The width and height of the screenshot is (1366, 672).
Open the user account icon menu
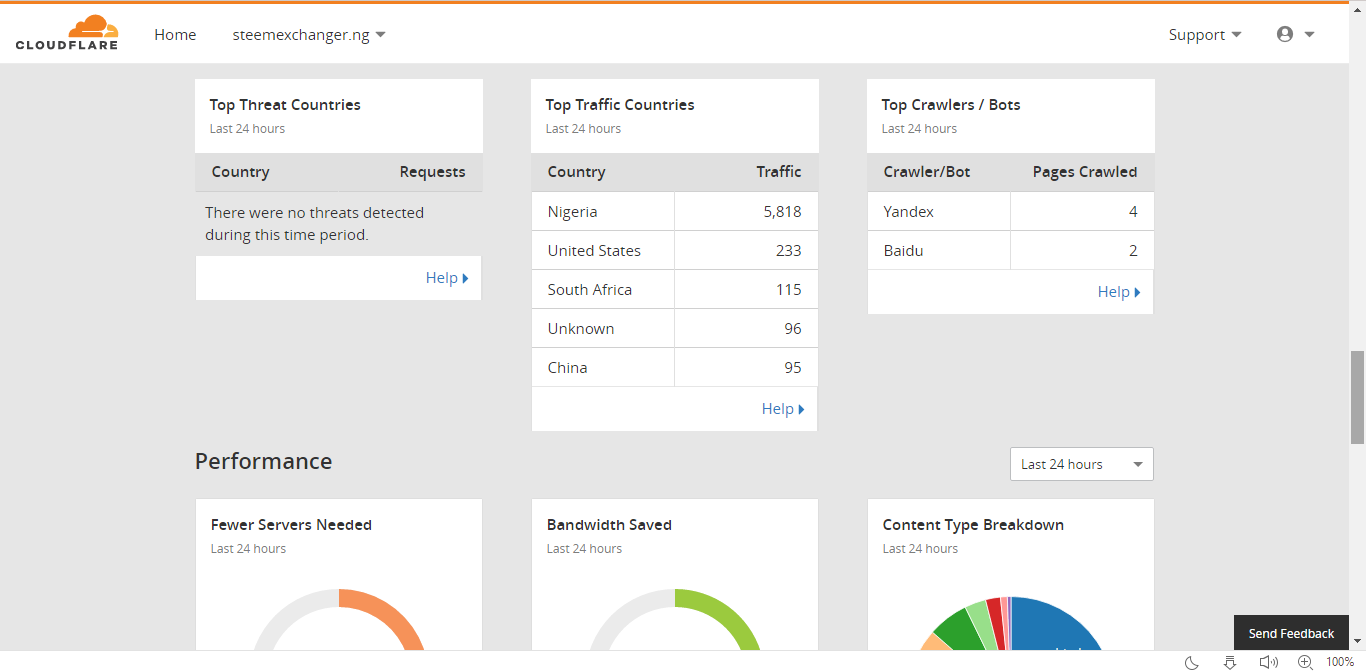tap(1295, 34)
